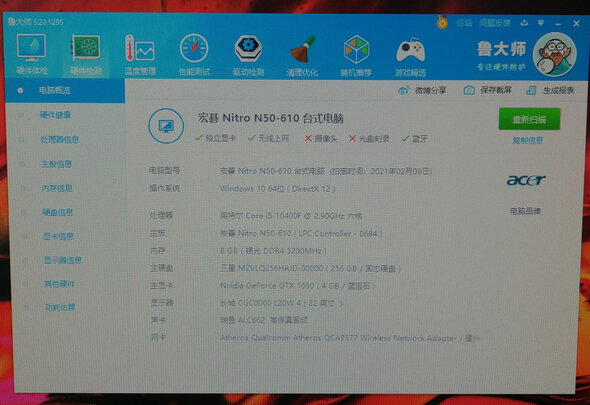Close the 鲁大师 window
The width and height of the screenshot is (590, 405).
tap(576, 24)
